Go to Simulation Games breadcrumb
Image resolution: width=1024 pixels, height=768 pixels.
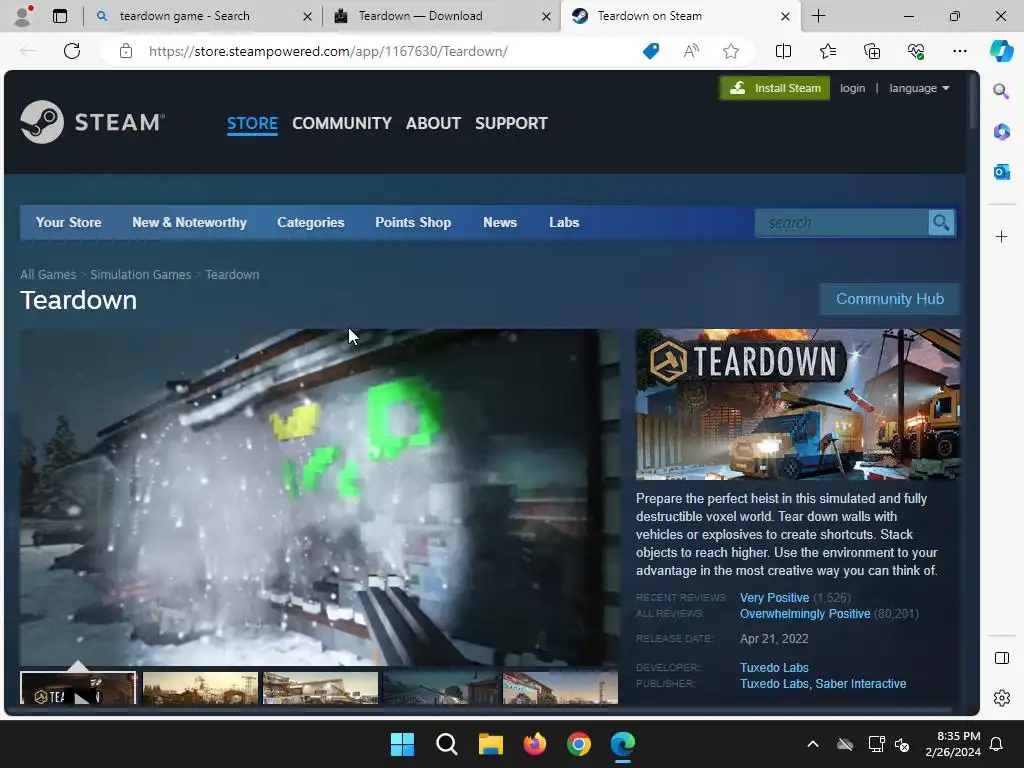coord(140,275)
